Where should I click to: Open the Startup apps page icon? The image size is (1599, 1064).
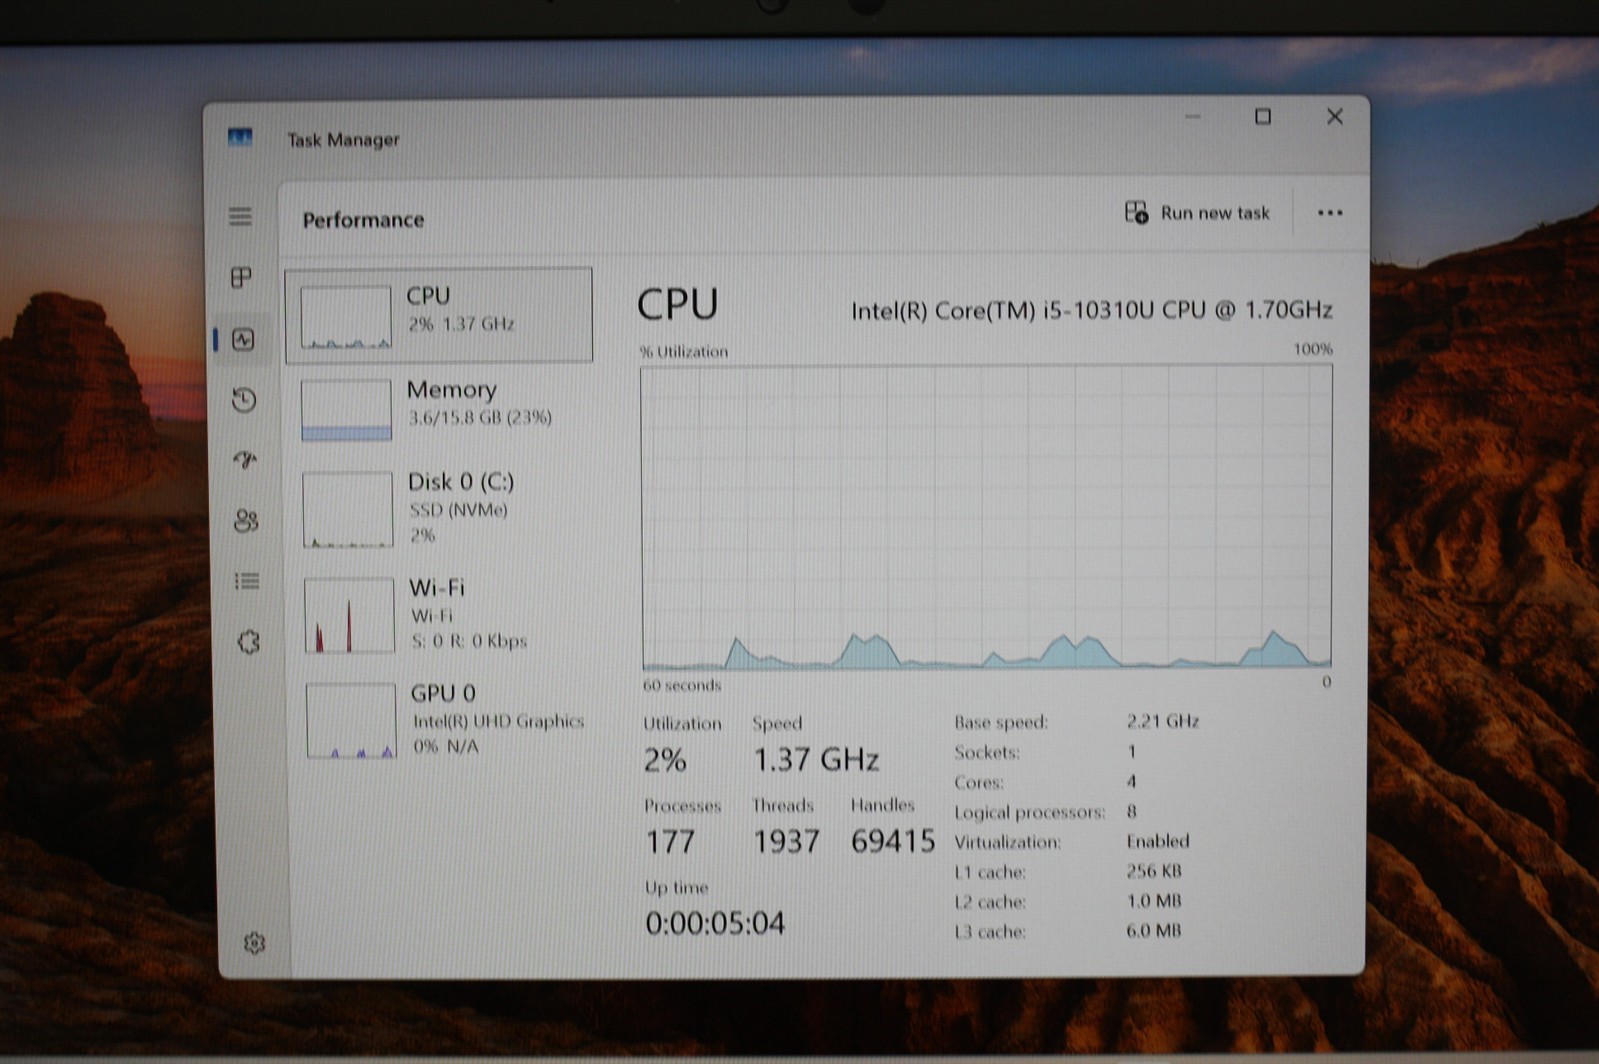[x=245, y=460]
